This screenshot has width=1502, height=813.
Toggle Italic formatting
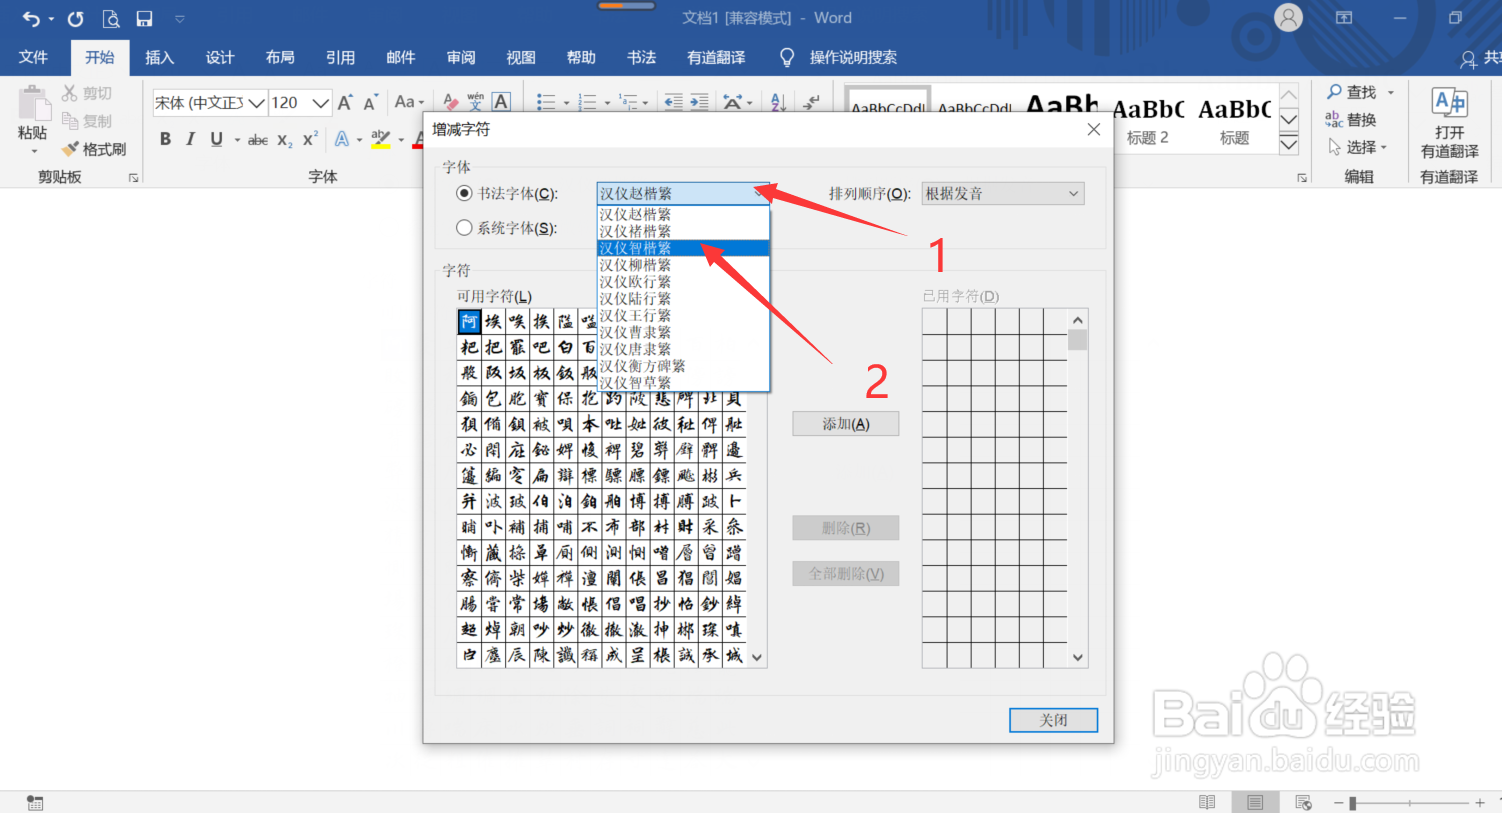coord(190,139)
